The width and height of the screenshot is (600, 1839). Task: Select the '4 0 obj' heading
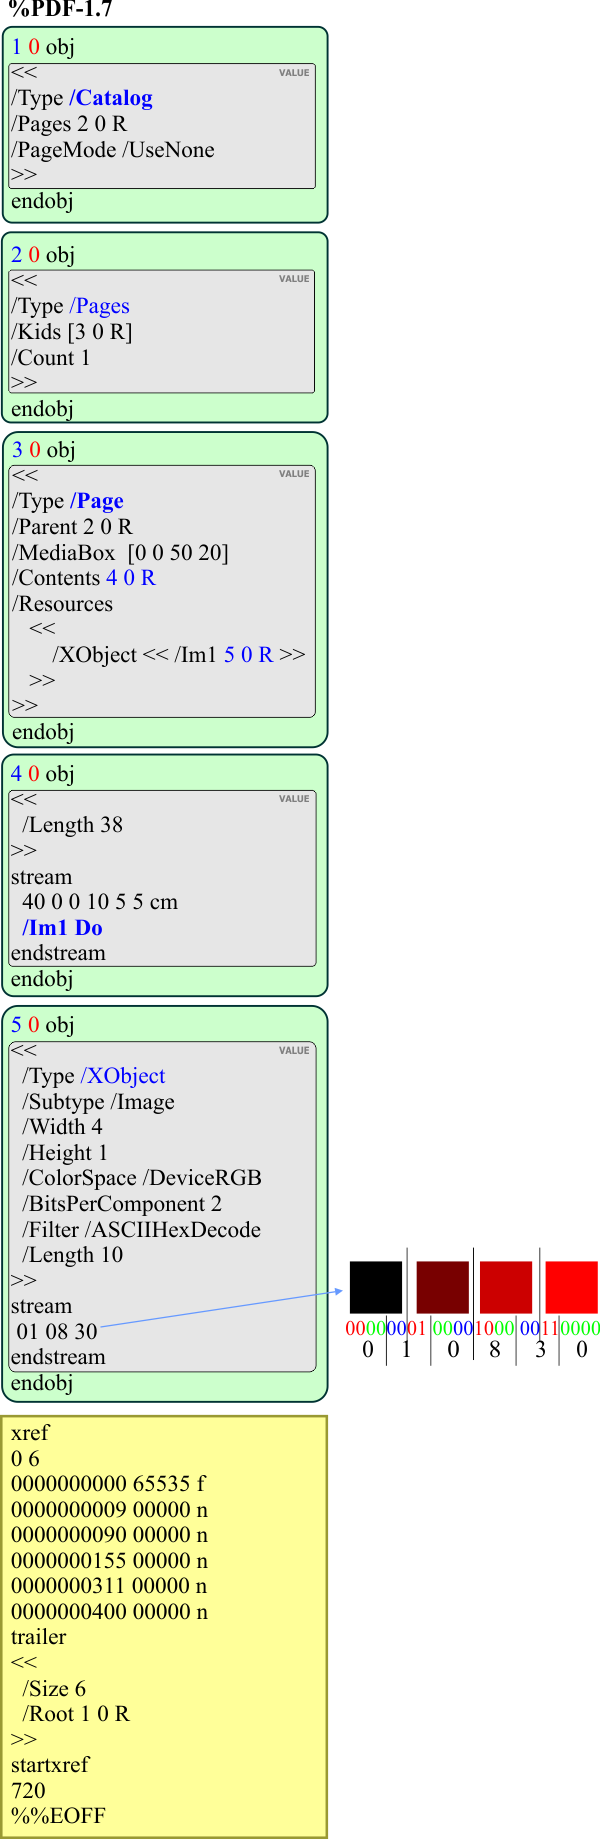pos(43,774)
